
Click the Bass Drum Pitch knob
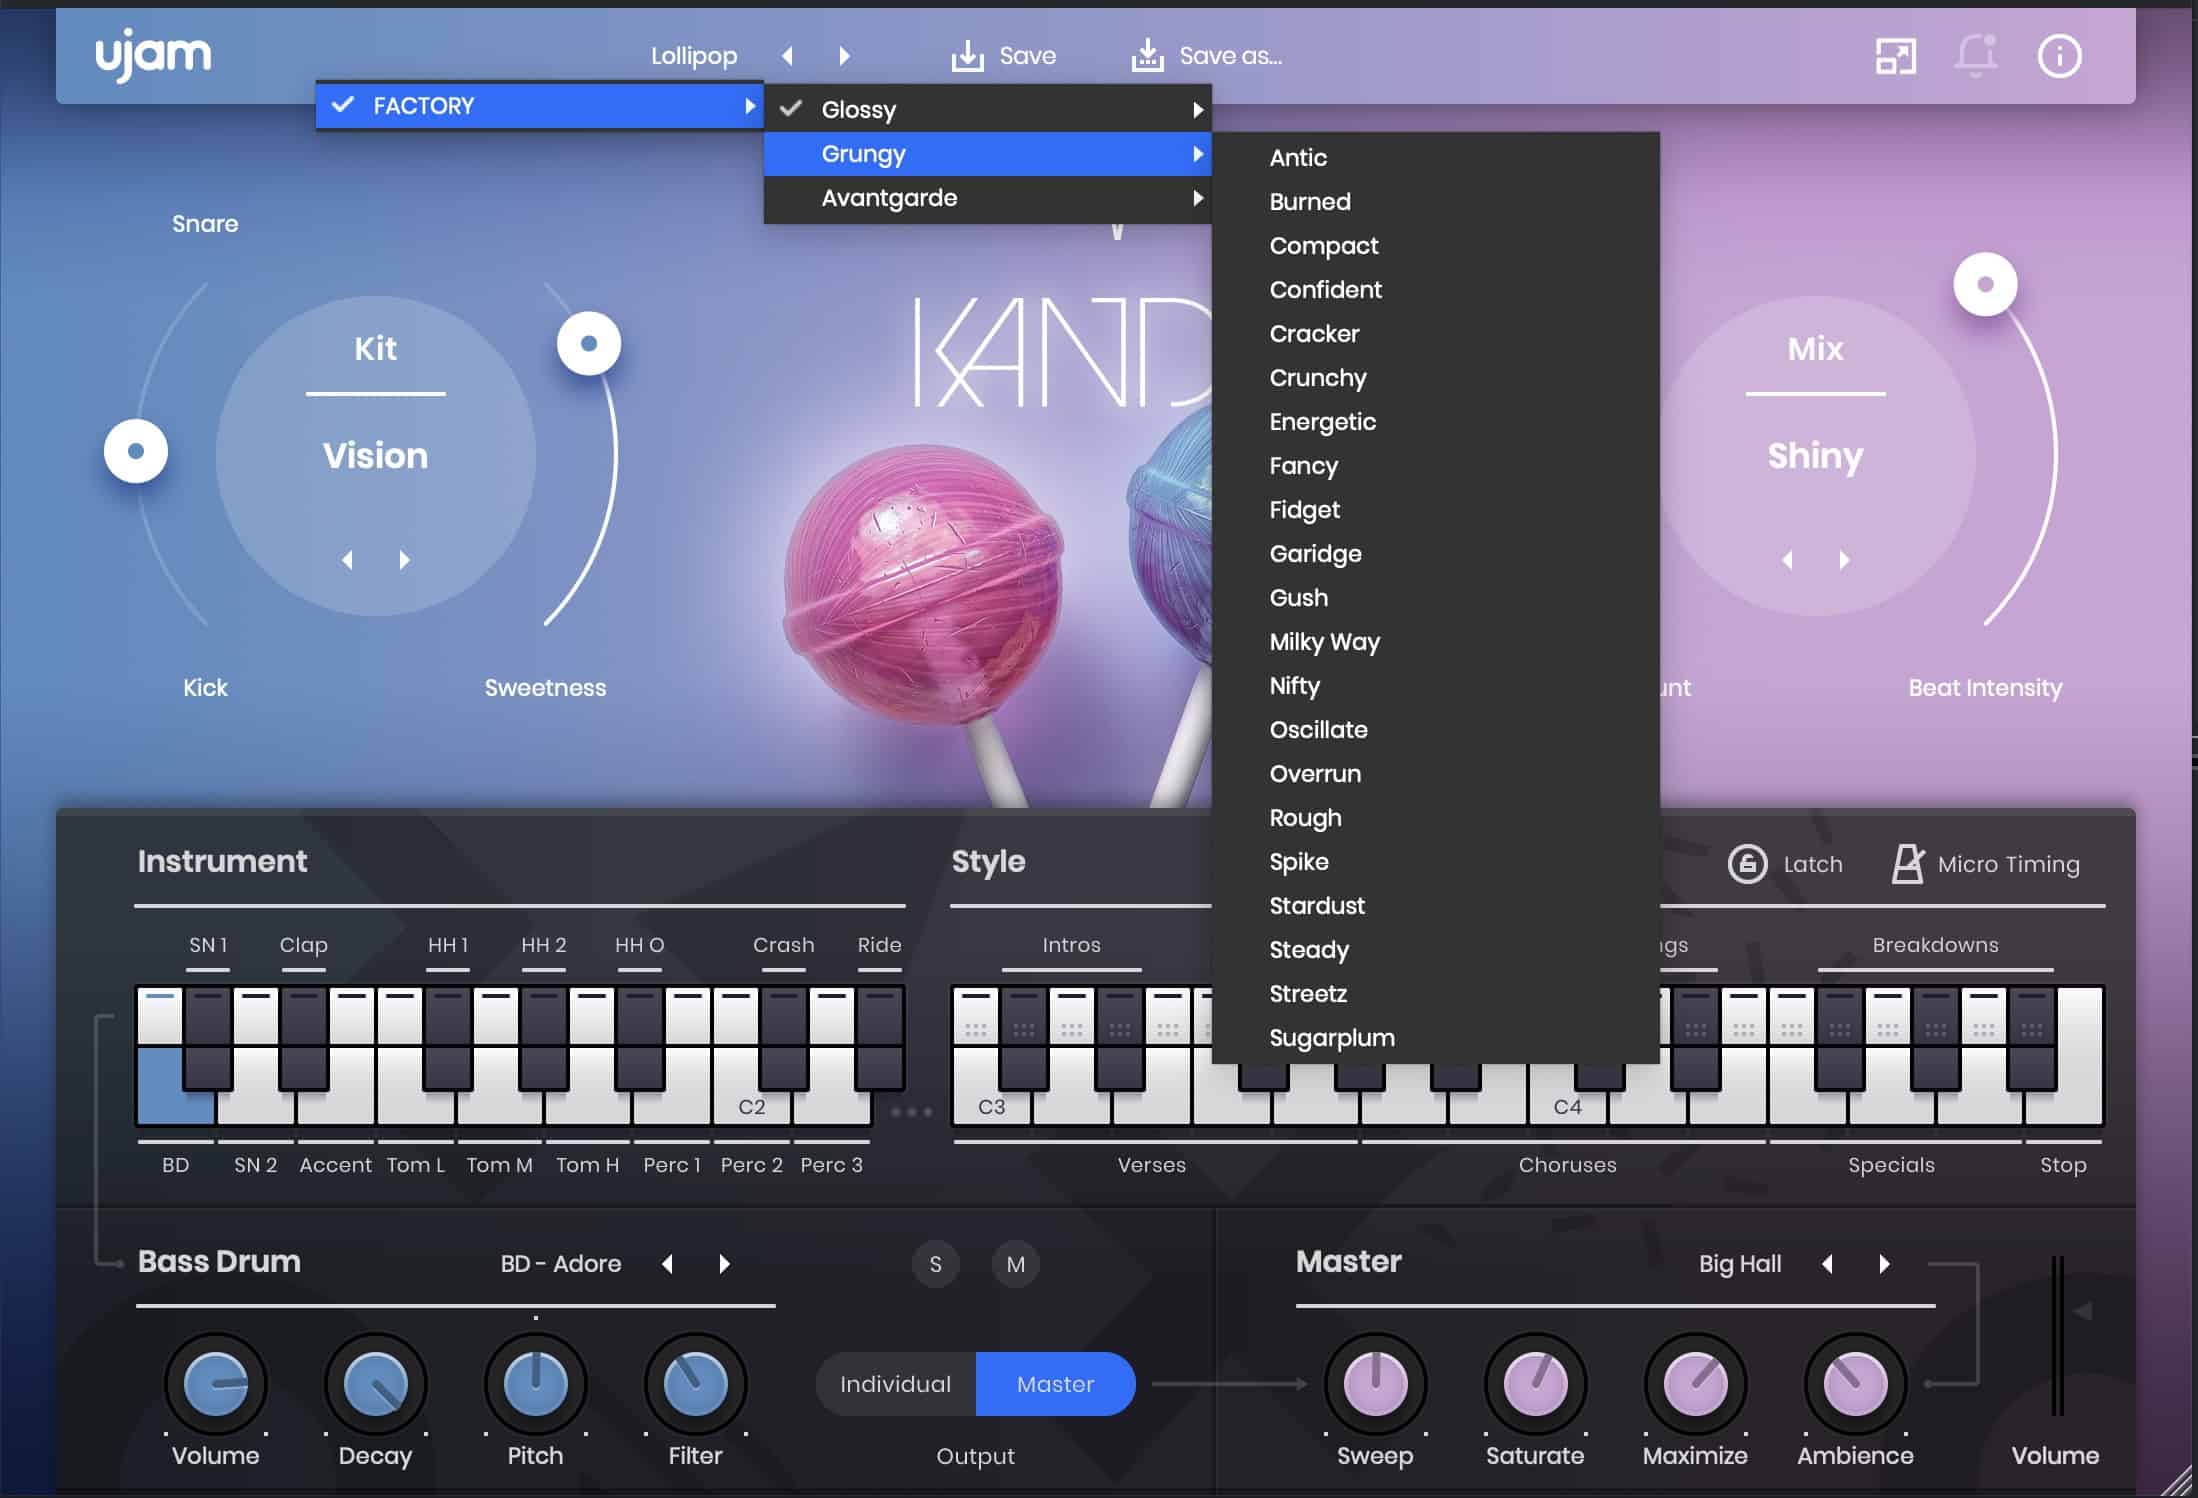click(535, 1384)
